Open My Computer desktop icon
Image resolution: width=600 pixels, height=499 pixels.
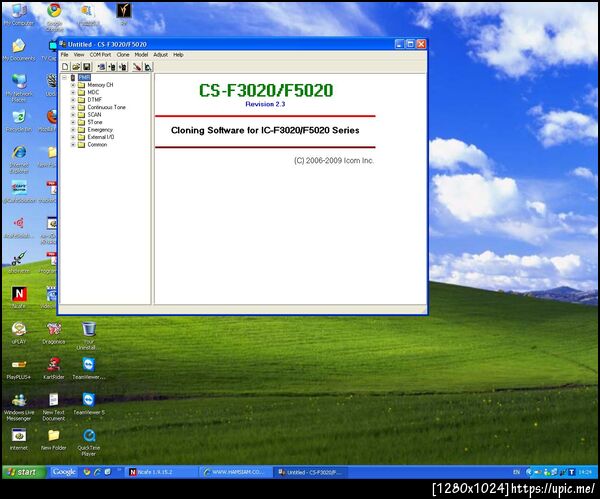[18, 15]
